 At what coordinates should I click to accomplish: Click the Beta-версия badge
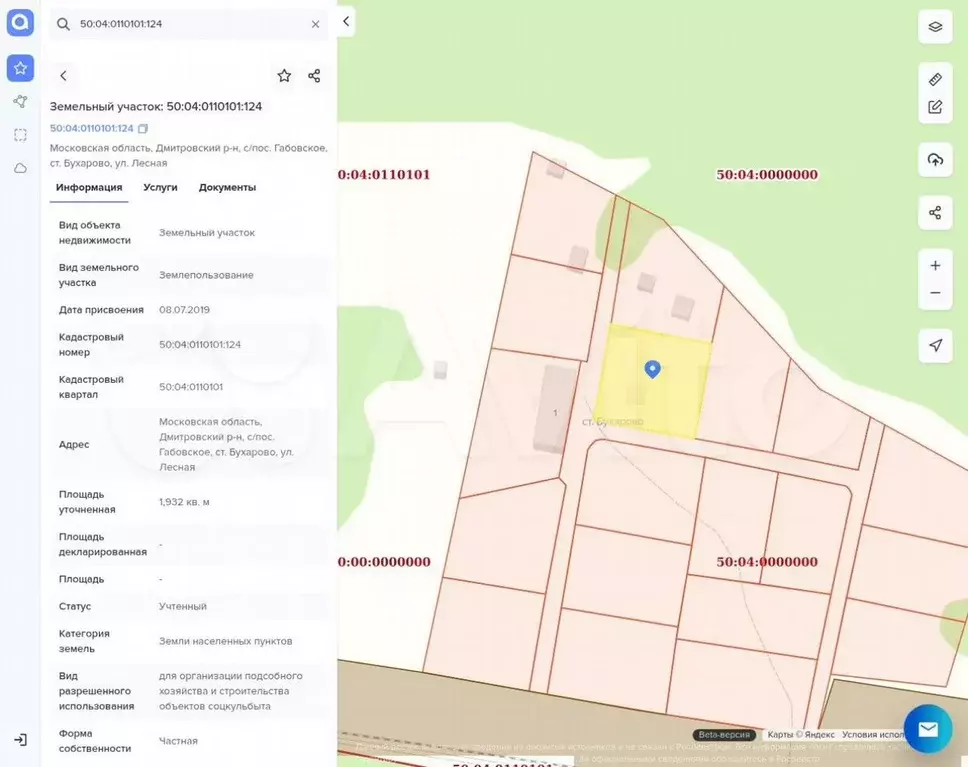[x=724, y=735]
